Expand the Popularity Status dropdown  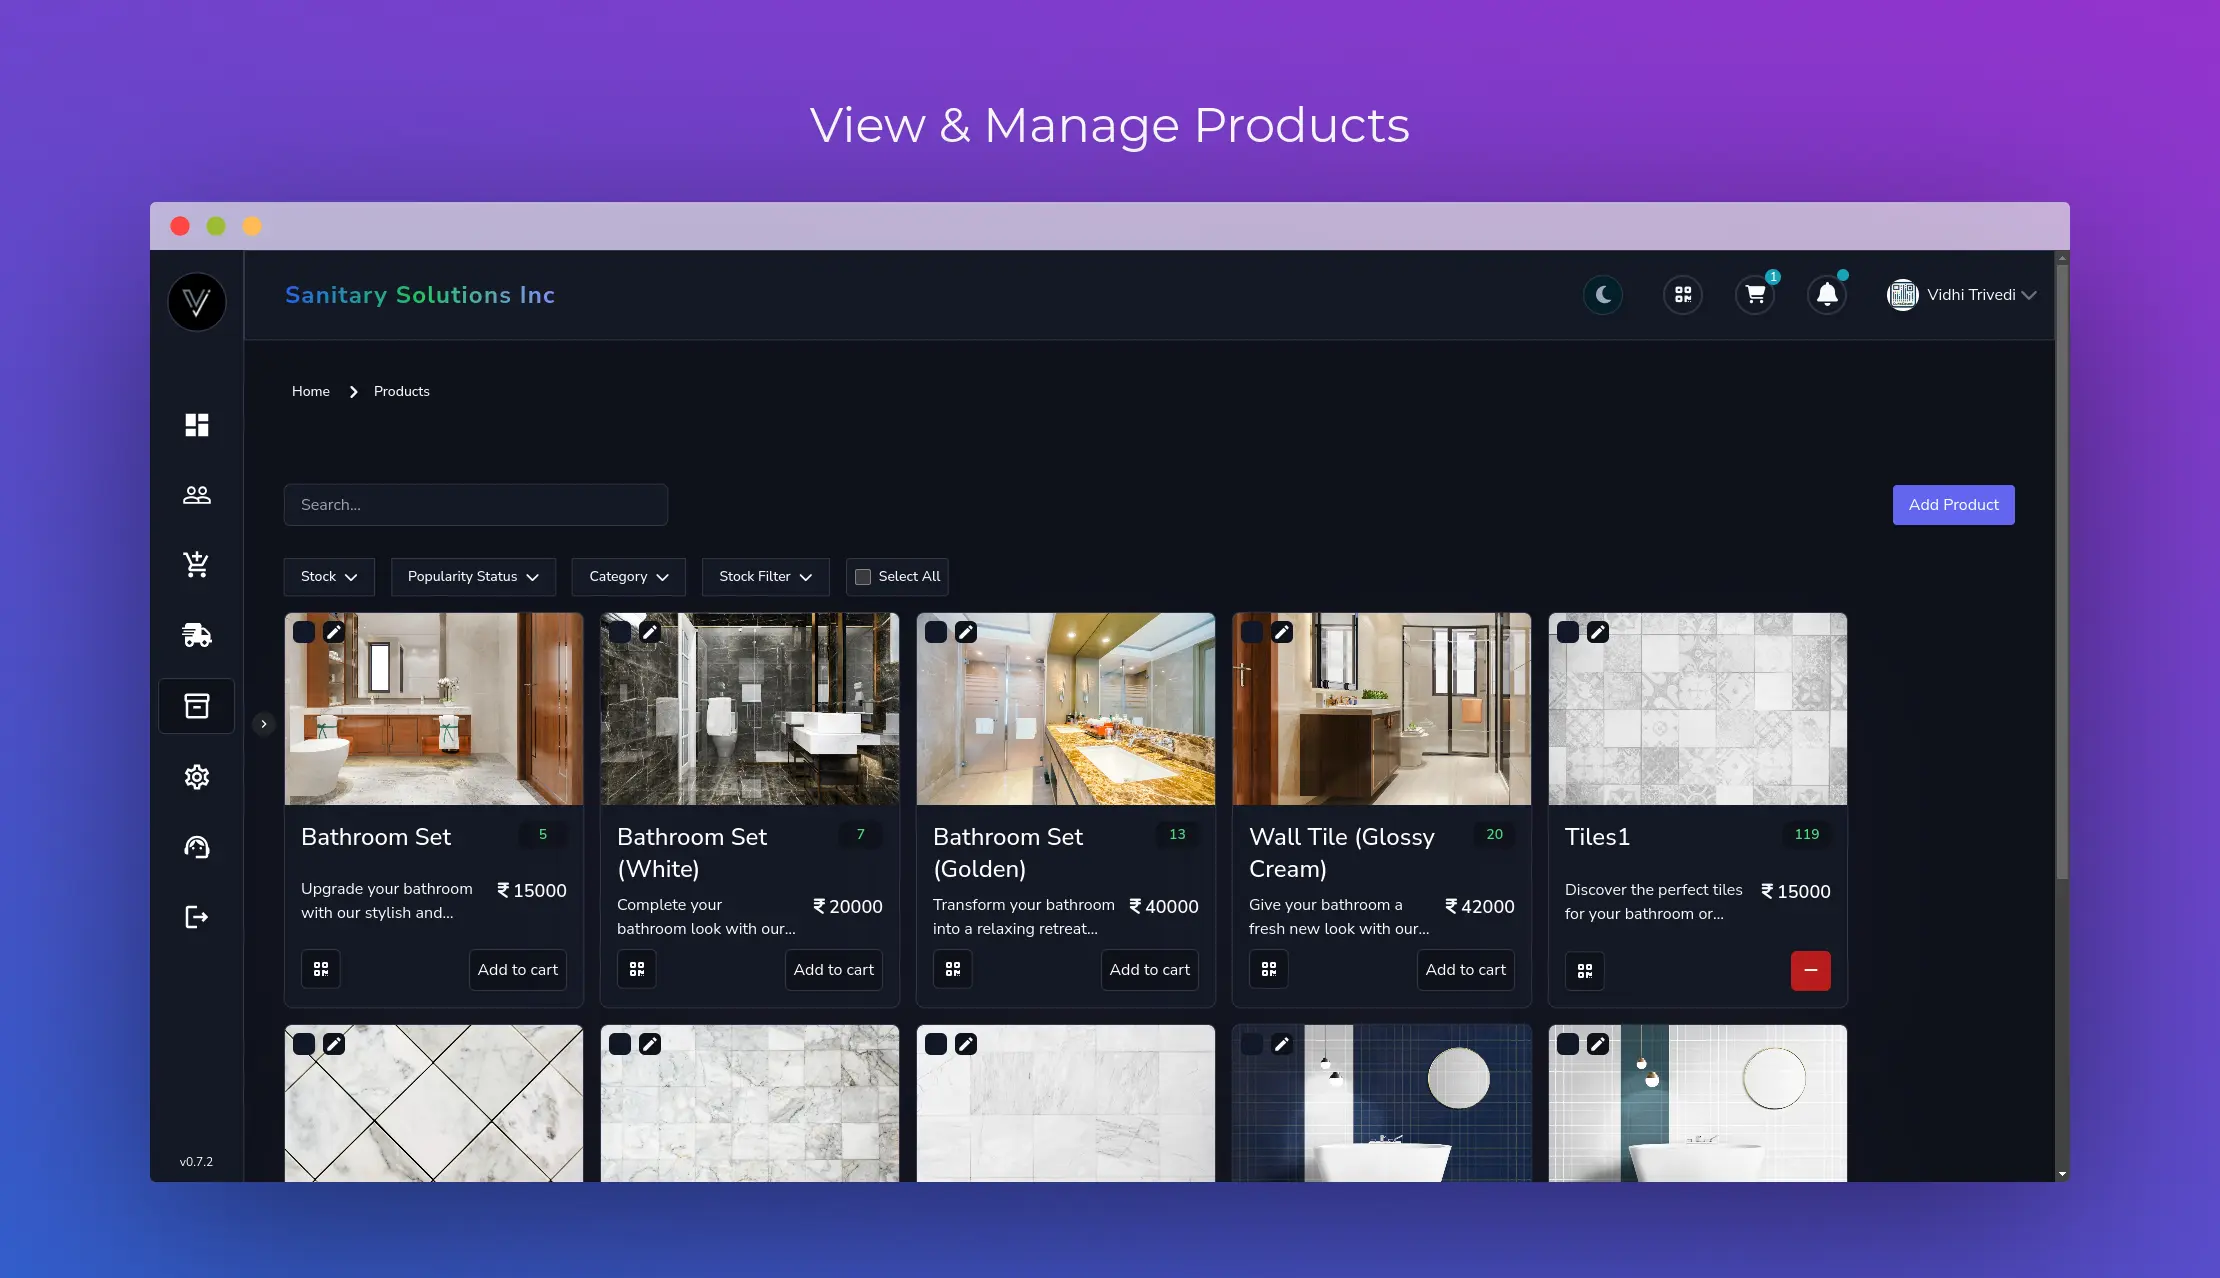point(473,577)
